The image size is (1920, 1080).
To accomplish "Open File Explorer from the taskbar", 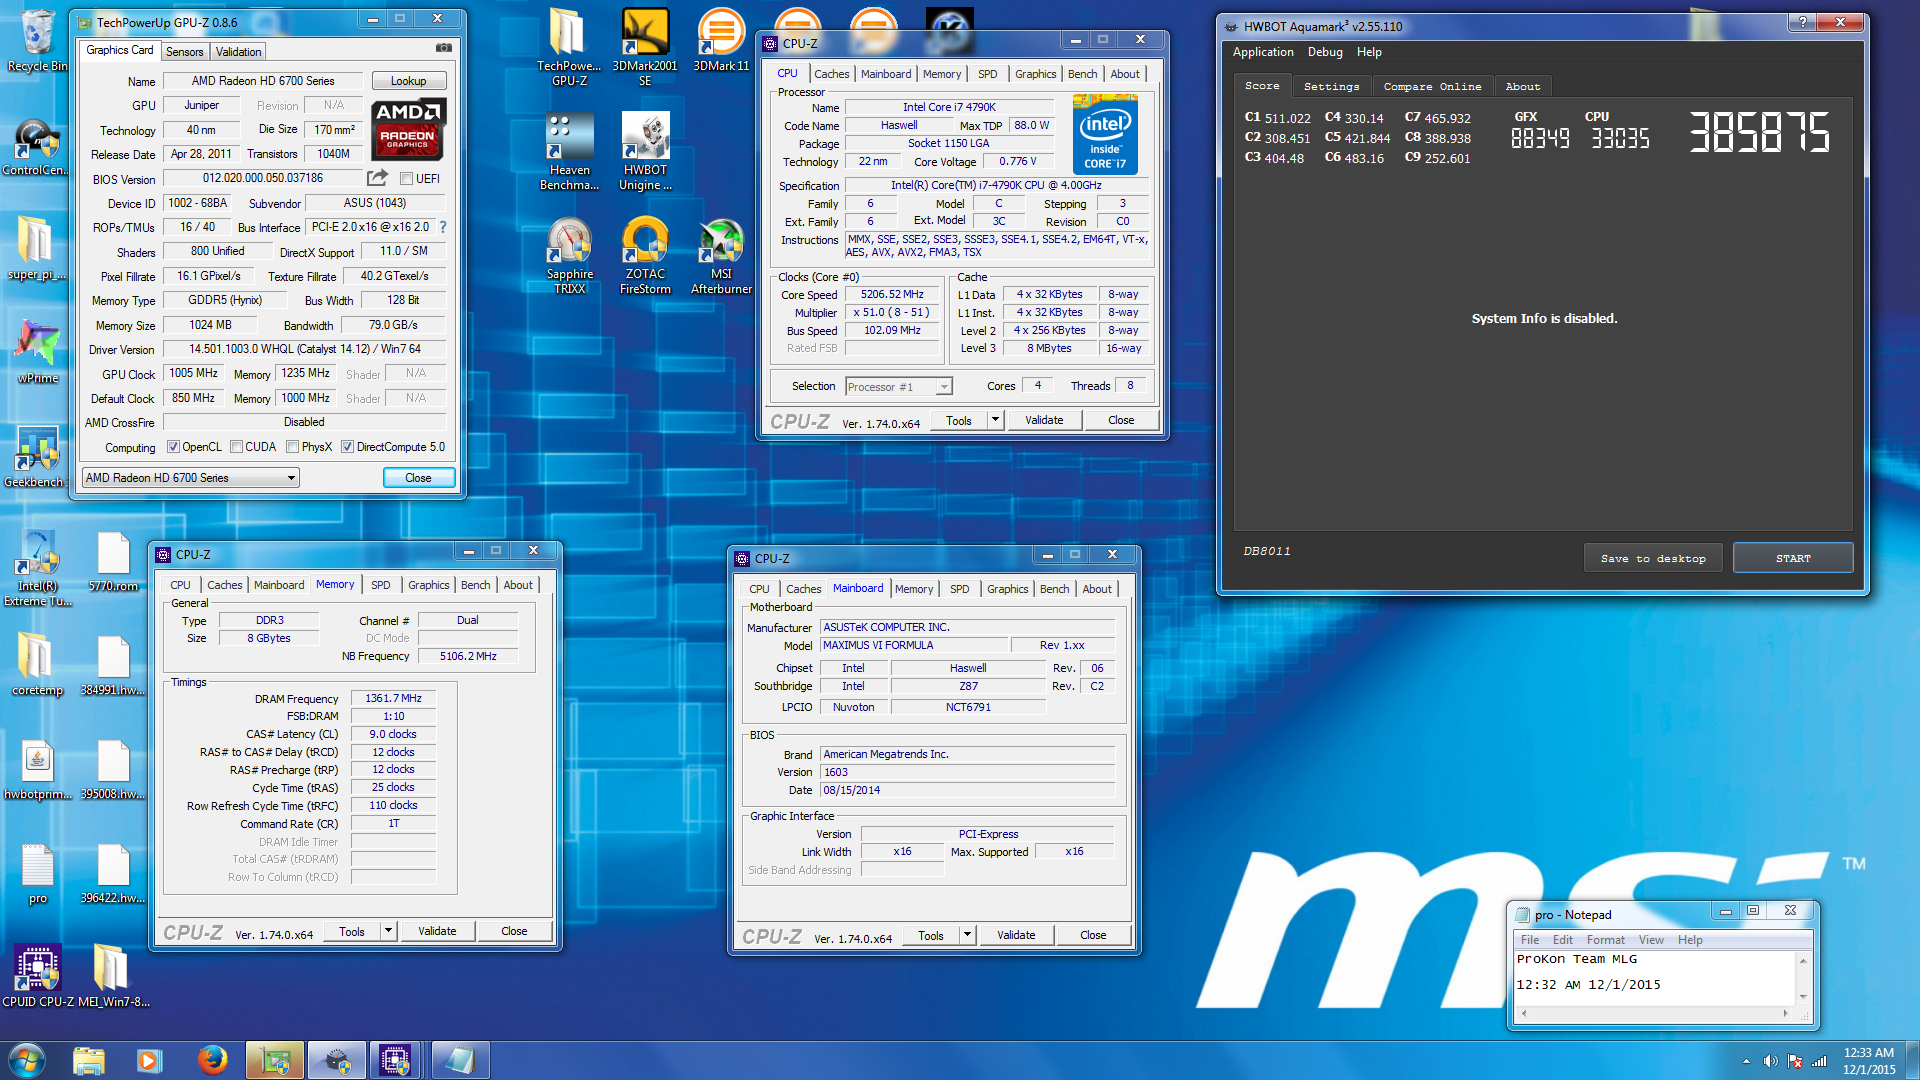I will 88,1060.
